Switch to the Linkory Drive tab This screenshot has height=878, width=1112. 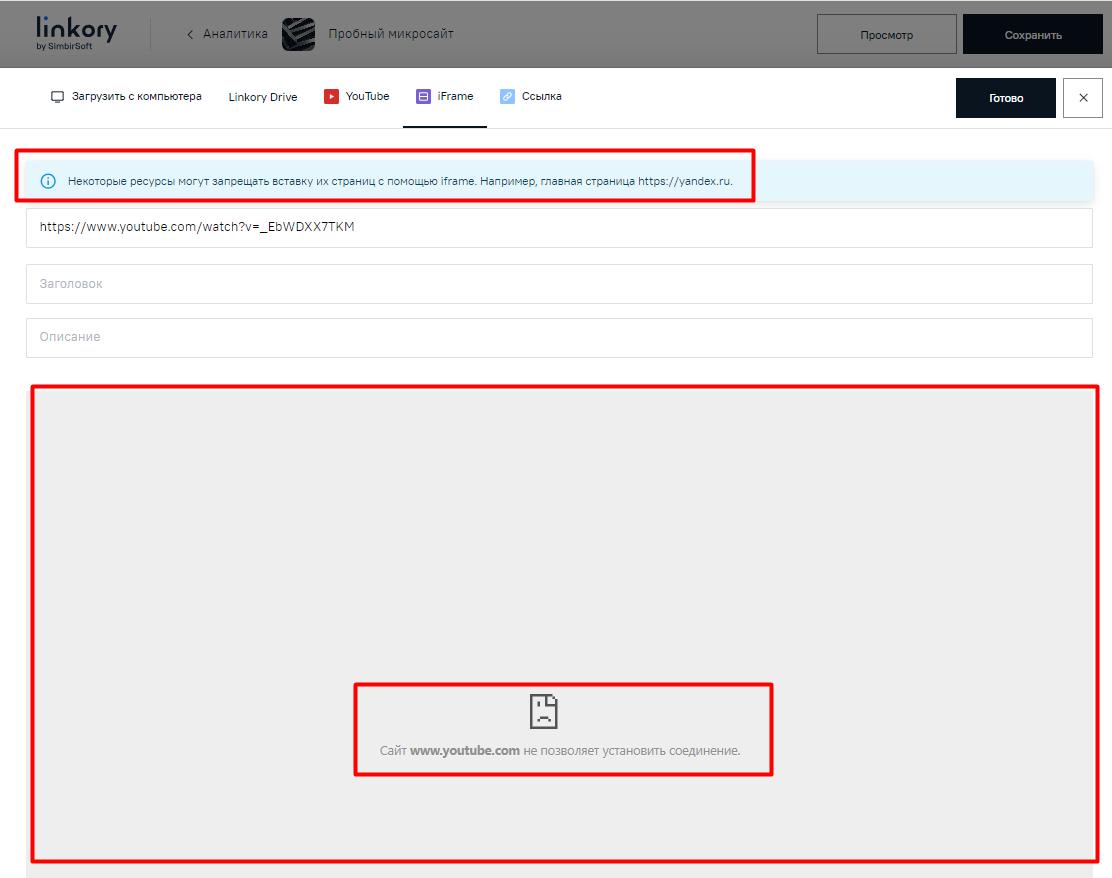tap(262, 97)
